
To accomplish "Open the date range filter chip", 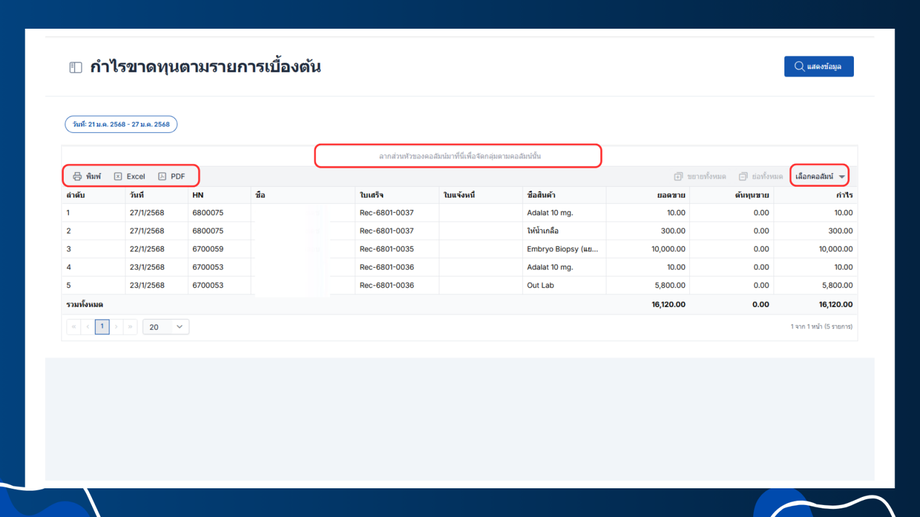I will tap(121, 124).
